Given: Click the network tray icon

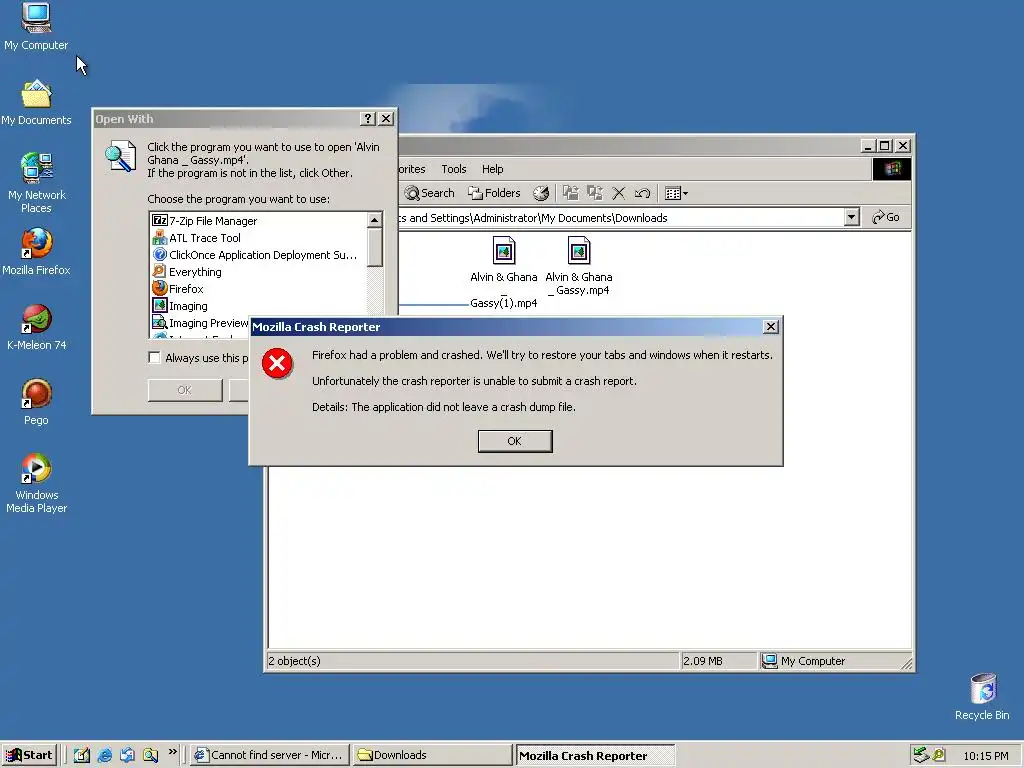Looking at the screenshot, I should point(921,756).
